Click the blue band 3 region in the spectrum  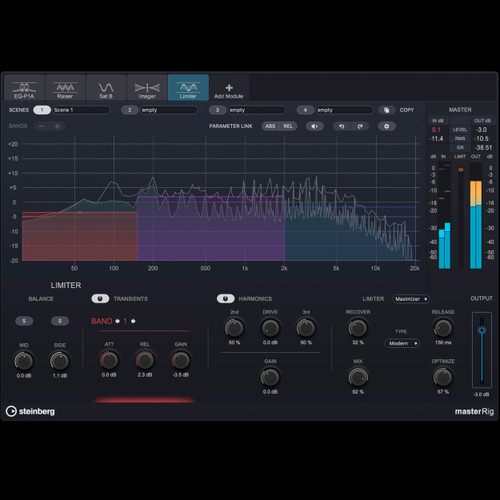tap(350, 234)
